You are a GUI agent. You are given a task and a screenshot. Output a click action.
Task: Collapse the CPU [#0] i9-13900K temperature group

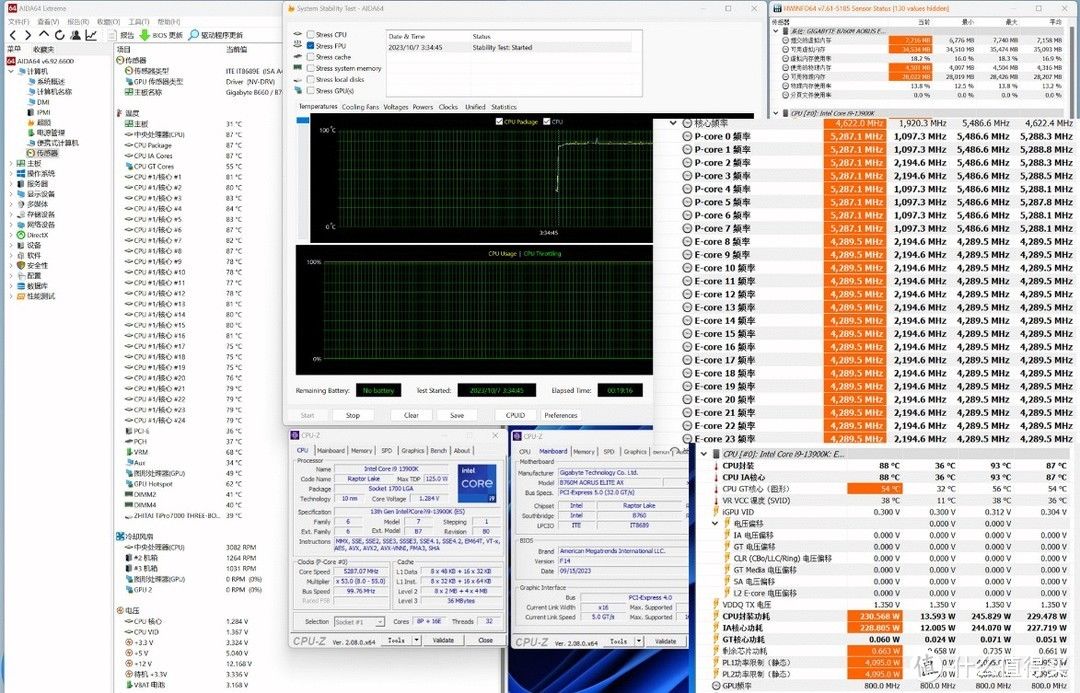click(x=704, y=454)
